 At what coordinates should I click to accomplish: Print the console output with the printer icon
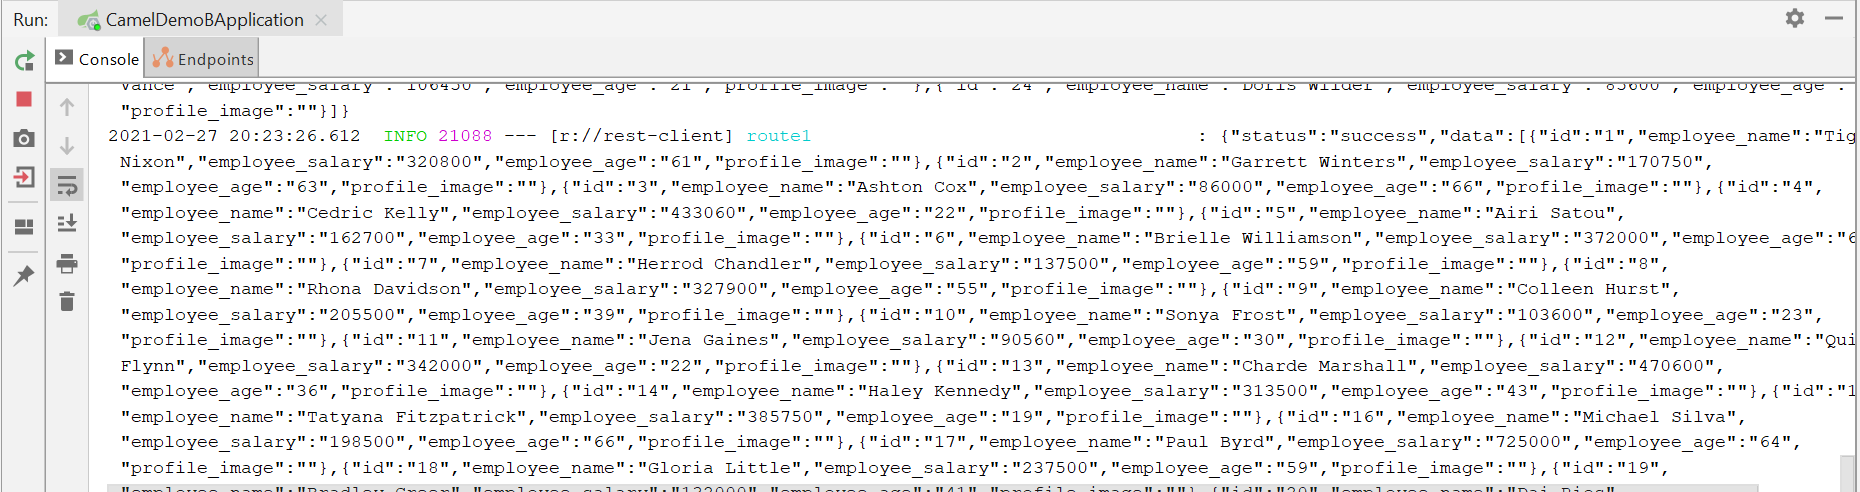(67, 264)
